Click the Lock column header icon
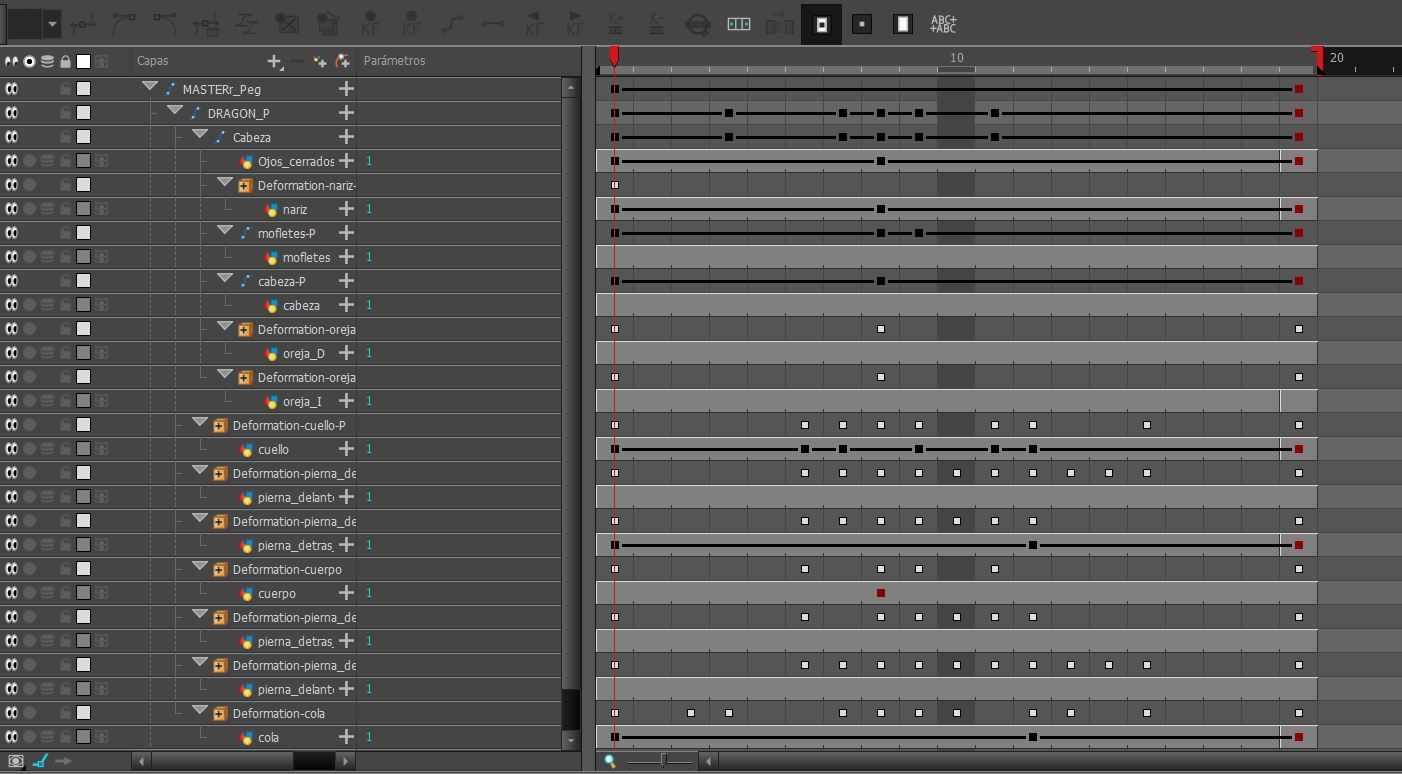The height and width of the screenshot is (774, 1402). [x=65, y=61]
